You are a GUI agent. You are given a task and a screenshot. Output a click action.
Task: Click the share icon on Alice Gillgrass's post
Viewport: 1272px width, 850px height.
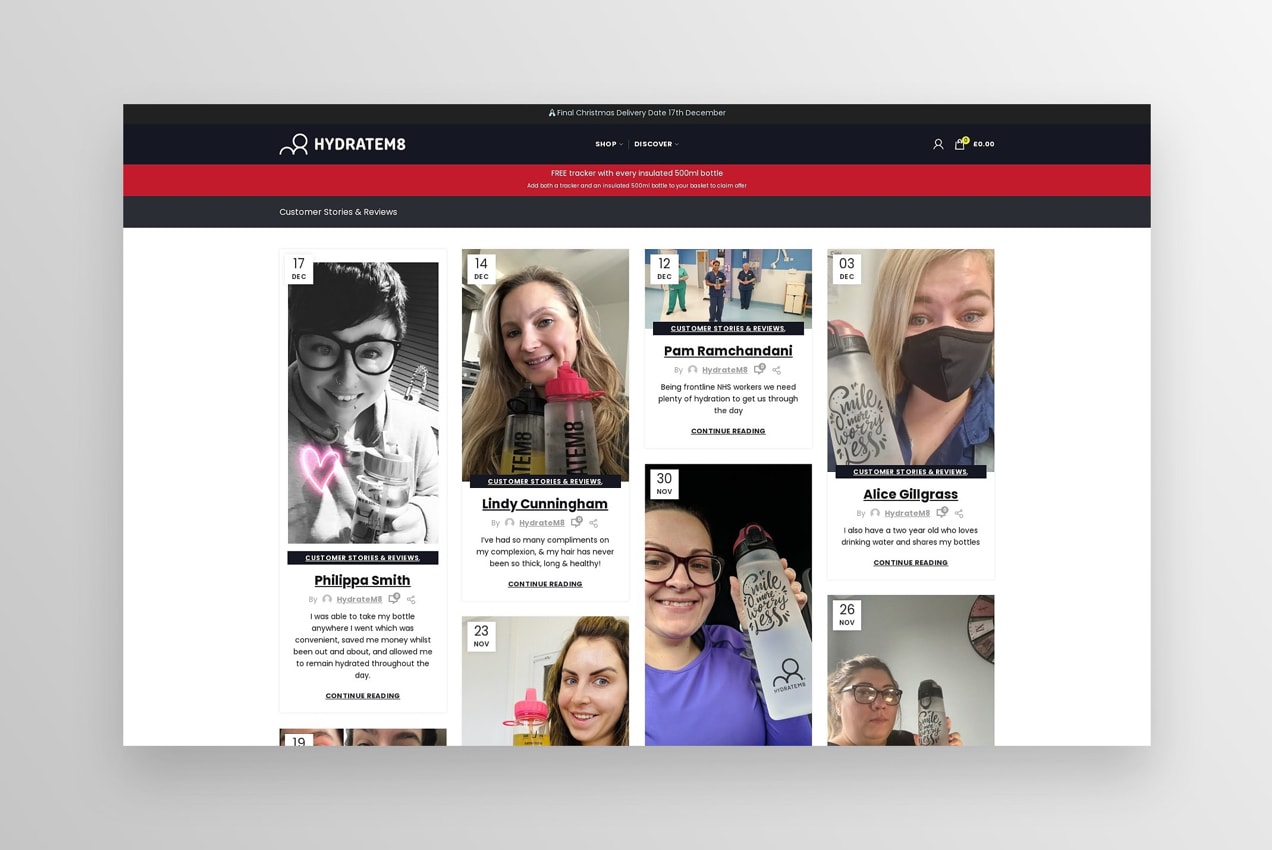click(x=958, y=513)
